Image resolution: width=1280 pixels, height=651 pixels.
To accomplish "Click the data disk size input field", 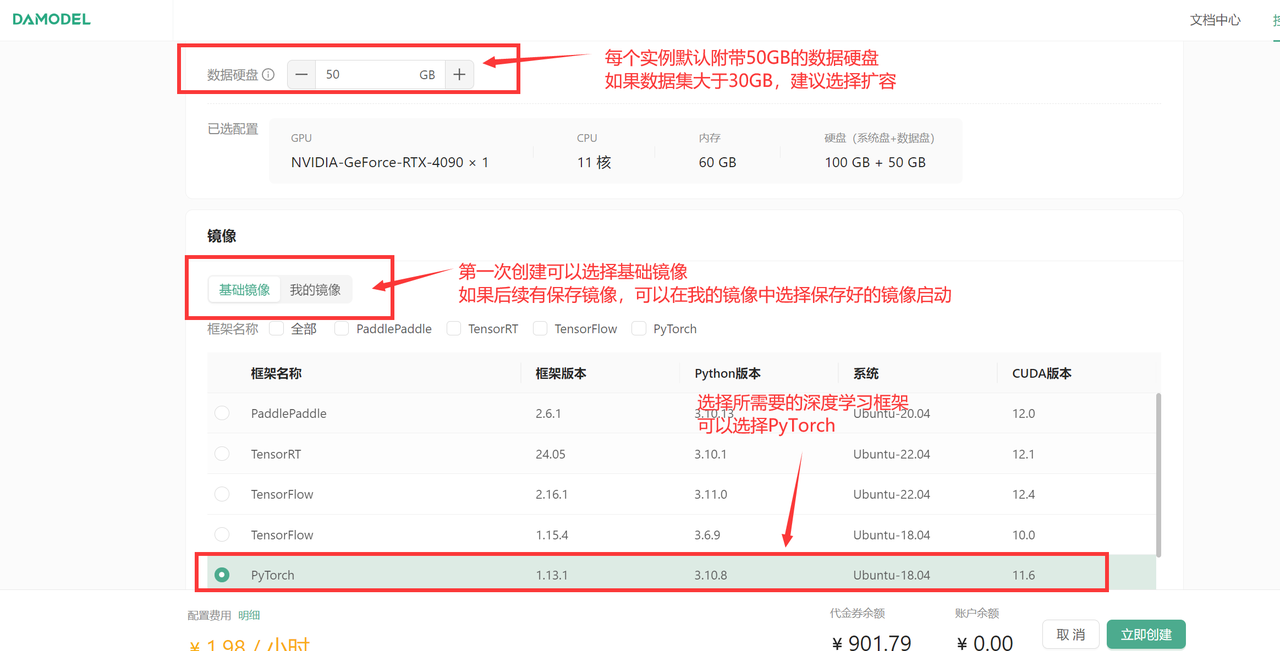I will (x=380, y=75).
